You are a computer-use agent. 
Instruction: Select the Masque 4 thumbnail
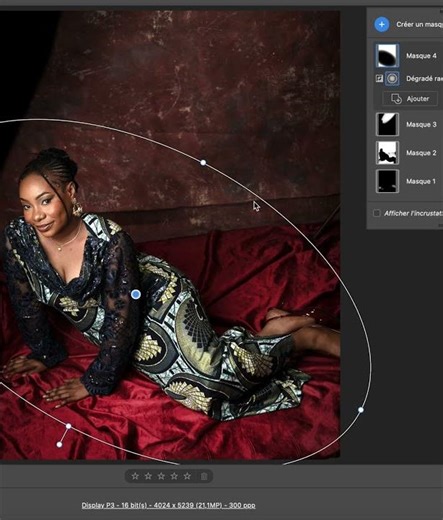387,55
